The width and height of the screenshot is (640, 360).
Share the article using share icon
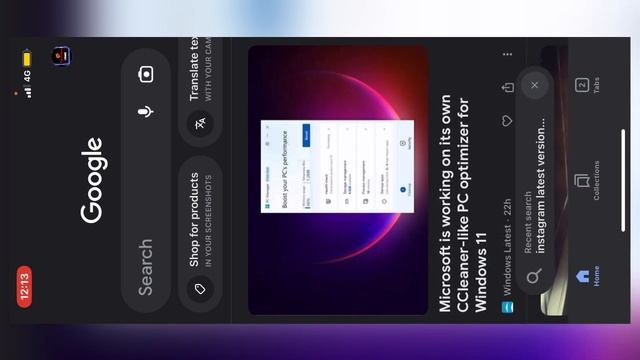[x=507, y=87]
